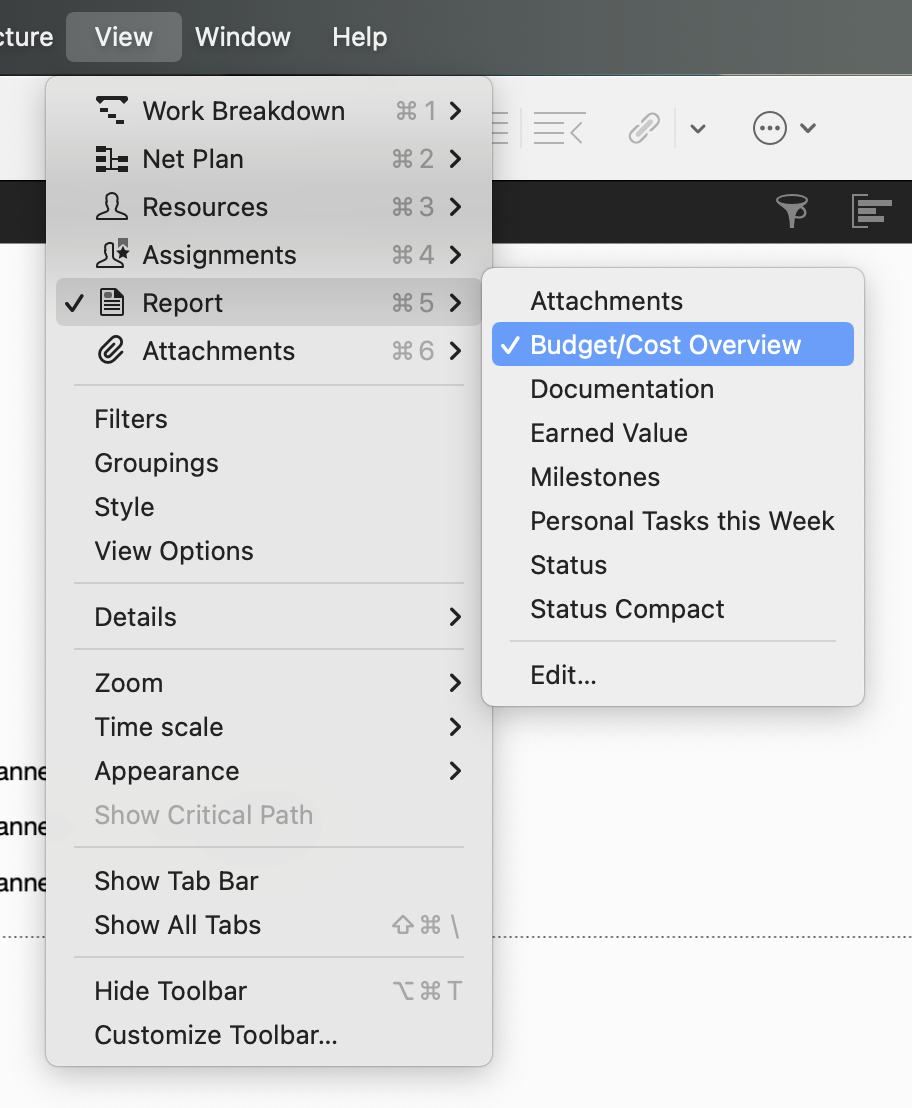Choose Earned Value report
This screenshot has height=1108, width=912.
[x=609, y=433]
